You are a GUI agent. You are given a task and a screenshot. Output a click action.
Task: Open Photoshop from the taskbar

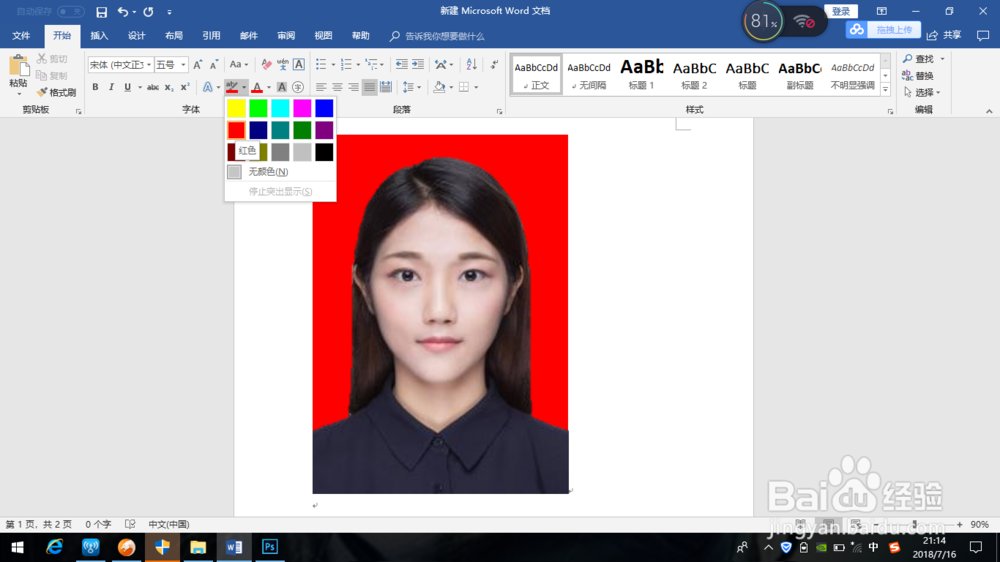270,547
